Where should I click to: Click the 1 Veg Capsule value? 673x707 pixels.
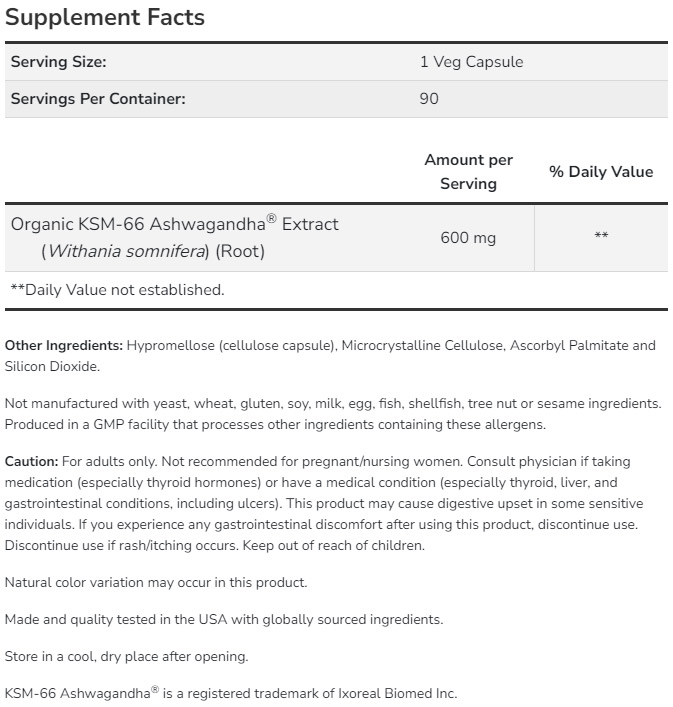(471, 62)
